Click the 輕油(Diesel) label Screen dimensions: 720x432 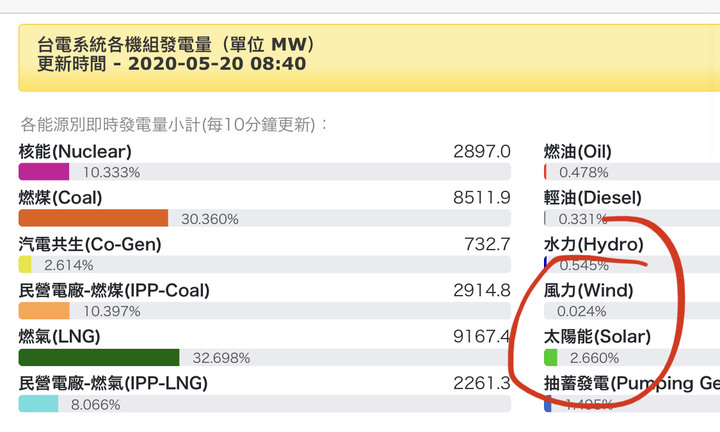tap(593, 198)
